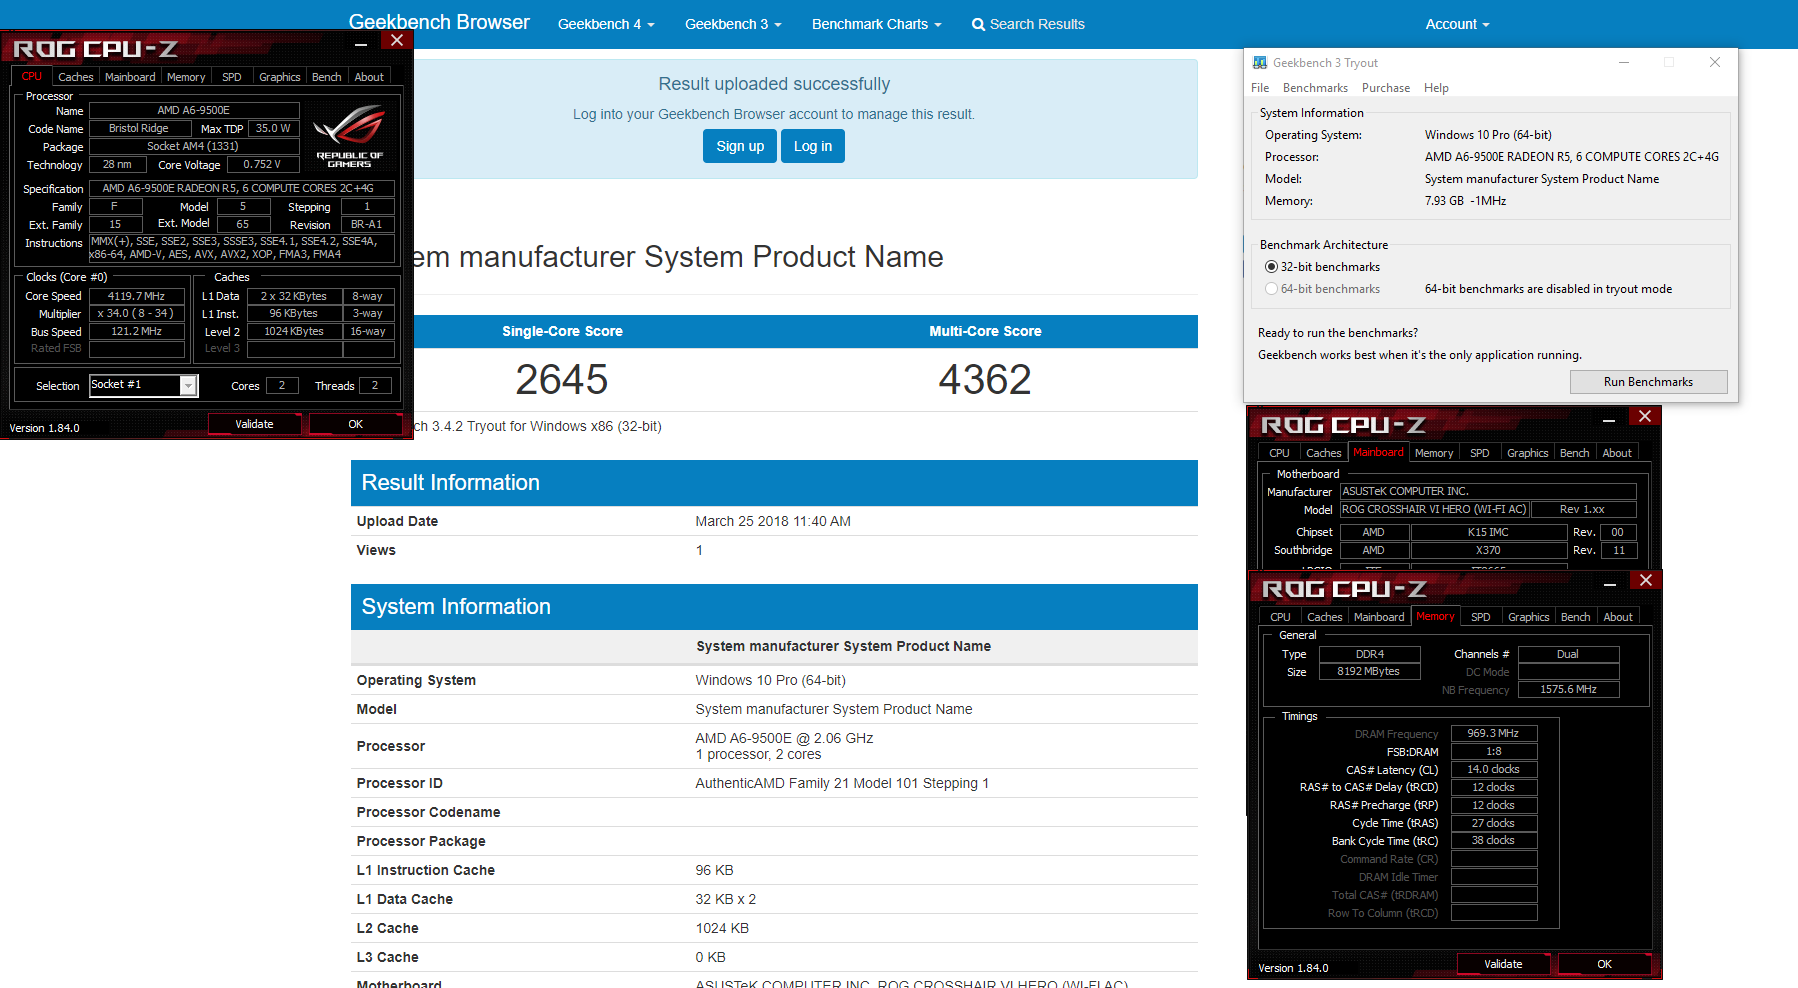Open the Geekbench 4 dropdown menu
The image size is (1798, 988).
click(606, 24)
